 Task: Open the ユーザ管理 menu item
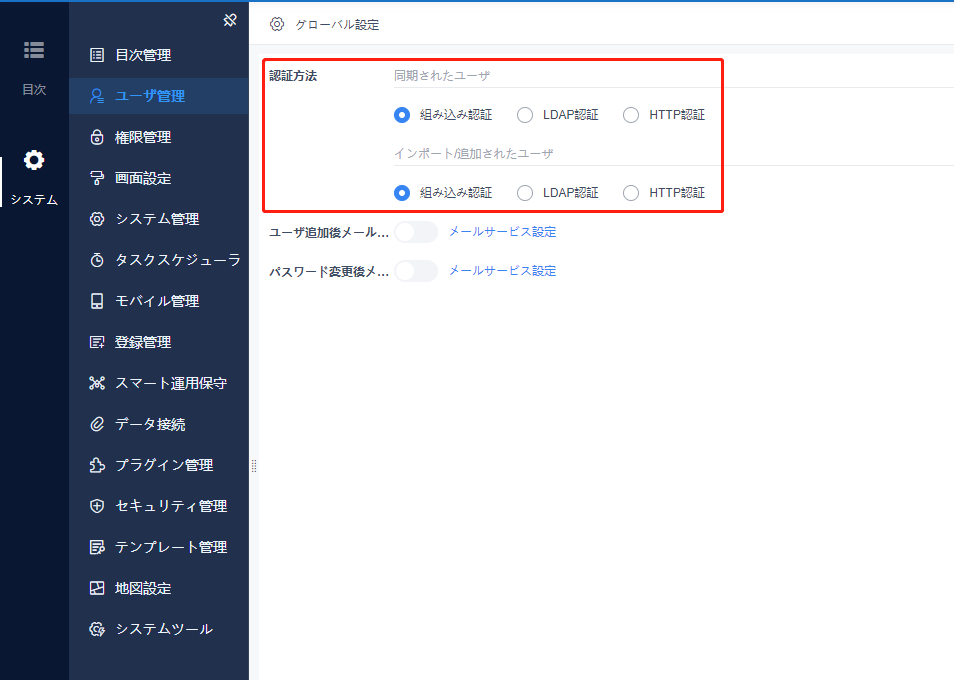(x=159, y=96)
